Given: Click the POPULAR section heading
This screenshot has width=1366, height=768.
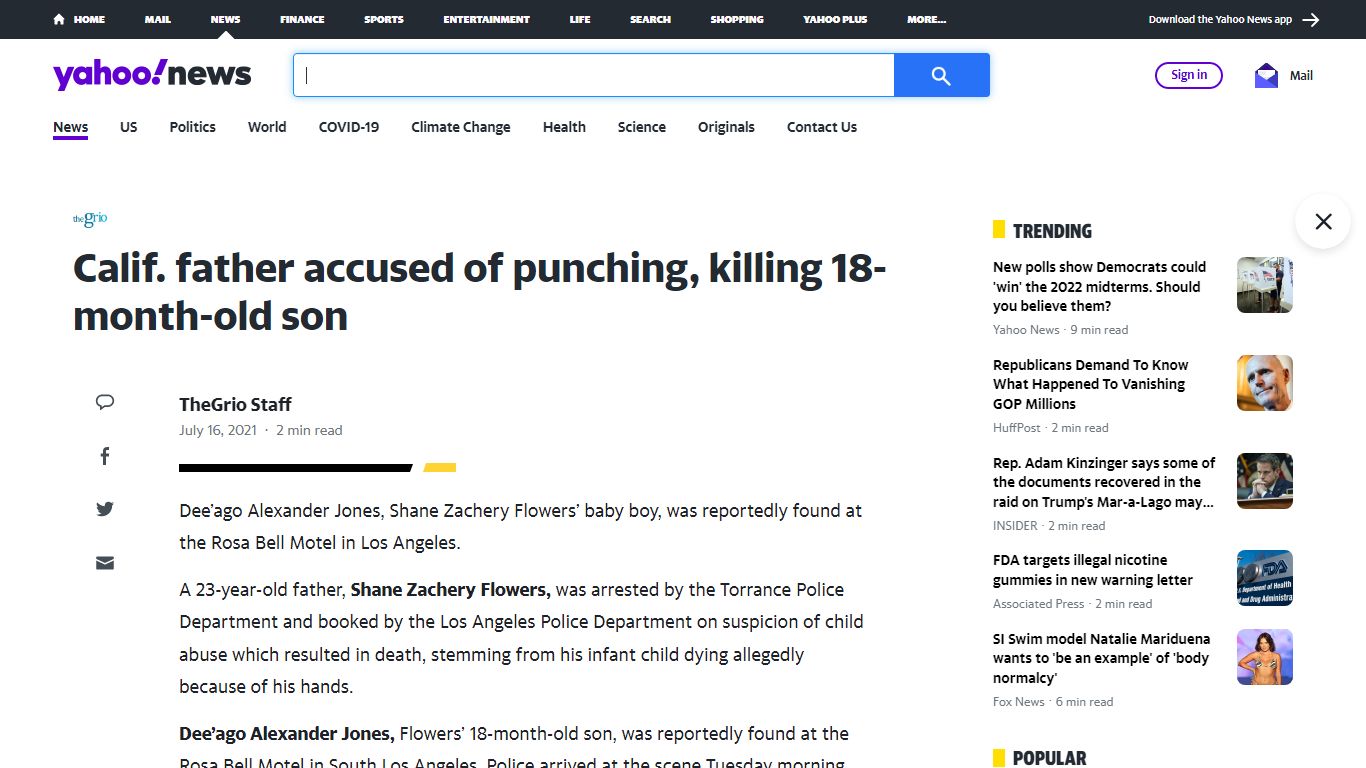Looking at the screenshot, I should [x=1049, y=758].
